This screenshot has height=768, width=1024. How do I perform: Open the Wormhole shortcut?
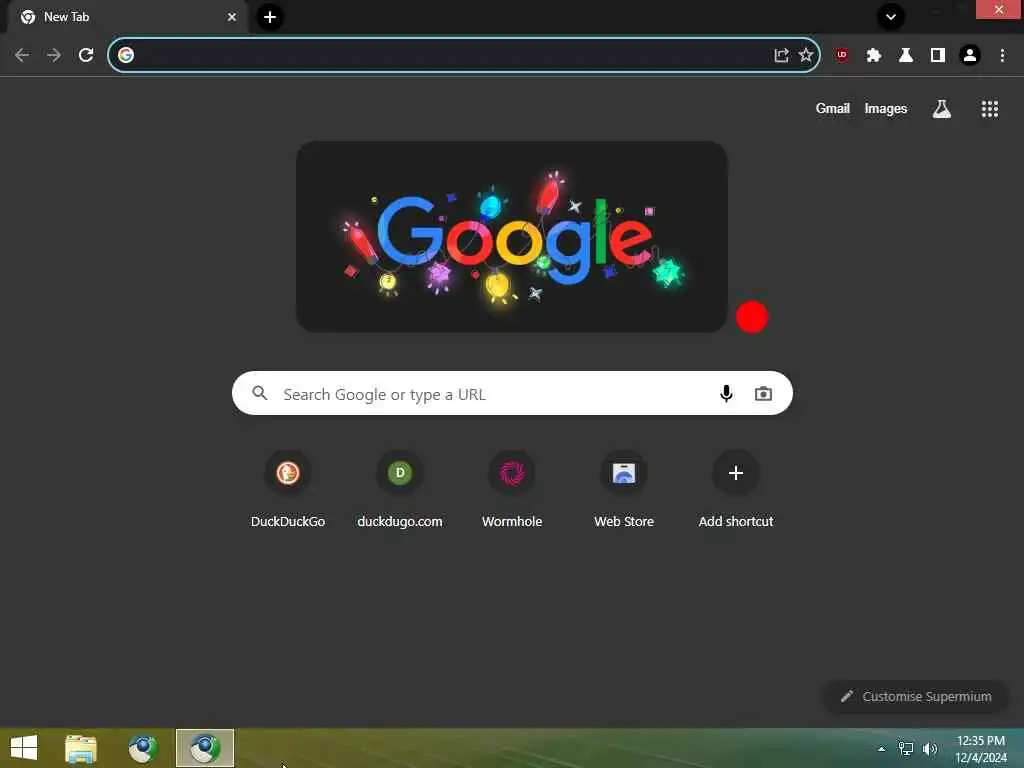pyautogui.click(x=512, y=488)
